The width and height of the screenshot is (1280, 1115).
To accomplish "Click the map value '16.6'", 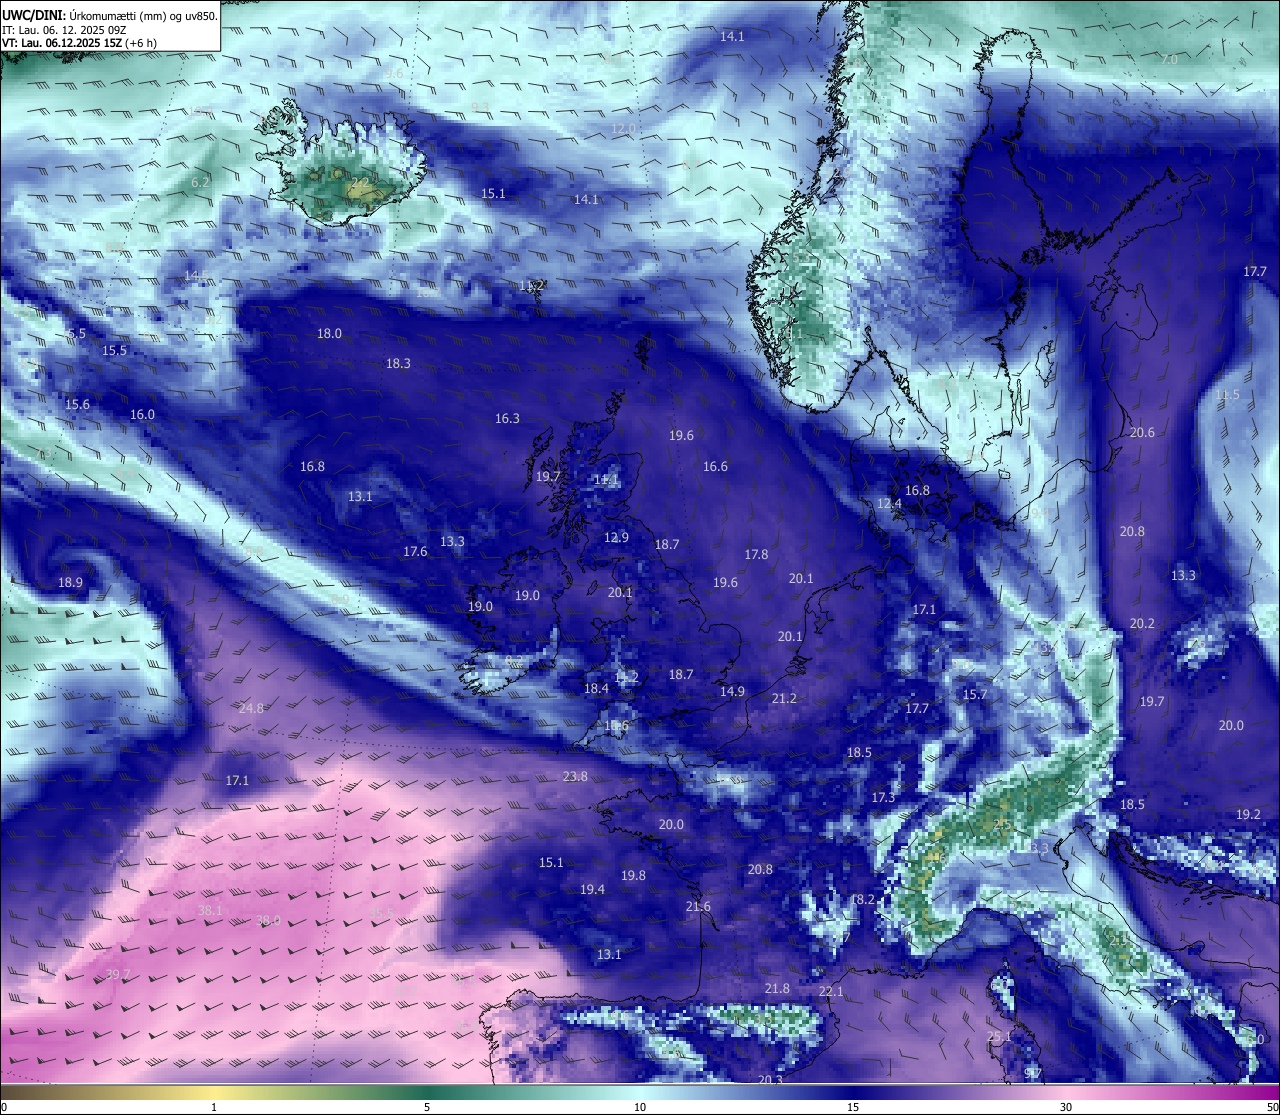I will pyautogui.click(x=715, y=467).
